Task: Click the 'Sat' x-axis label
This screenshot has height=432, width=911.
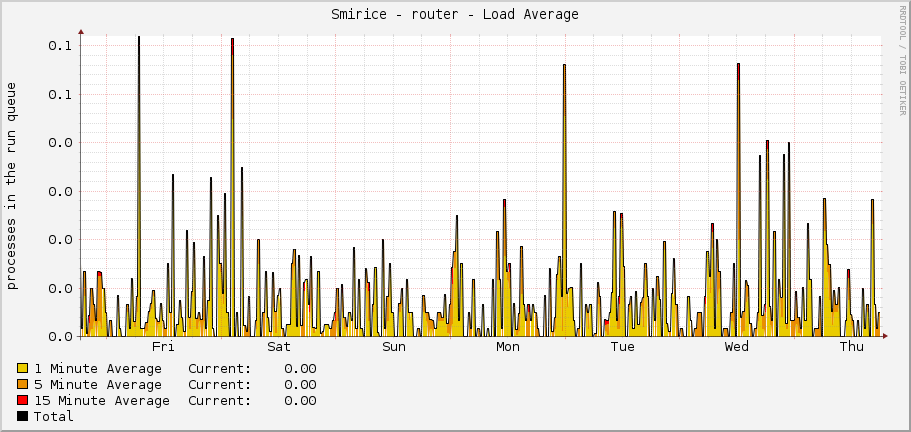Action: (279, 347)
